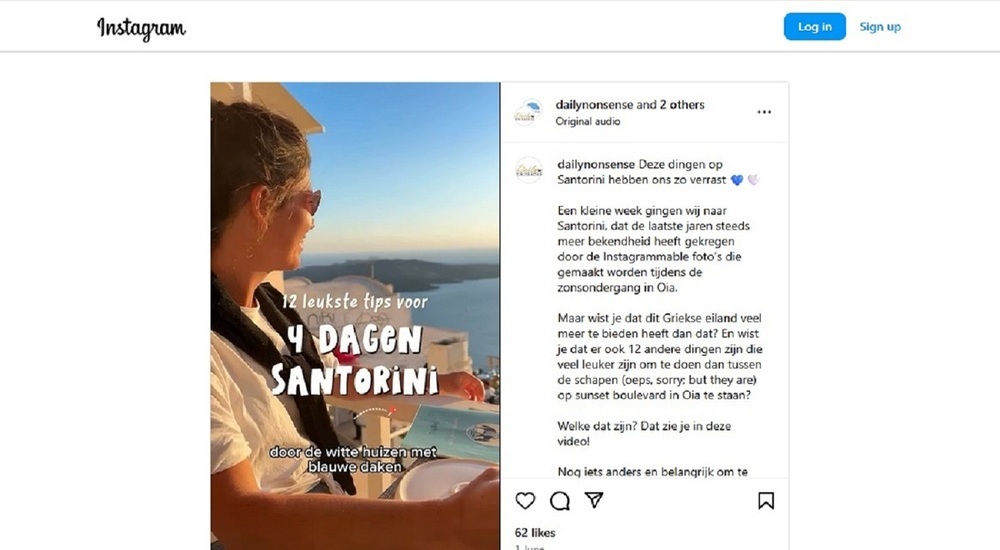Show the '2 others' collaborators list
Screen dimensions: 1000x550
pyautogui.click(x=682, y=105)
